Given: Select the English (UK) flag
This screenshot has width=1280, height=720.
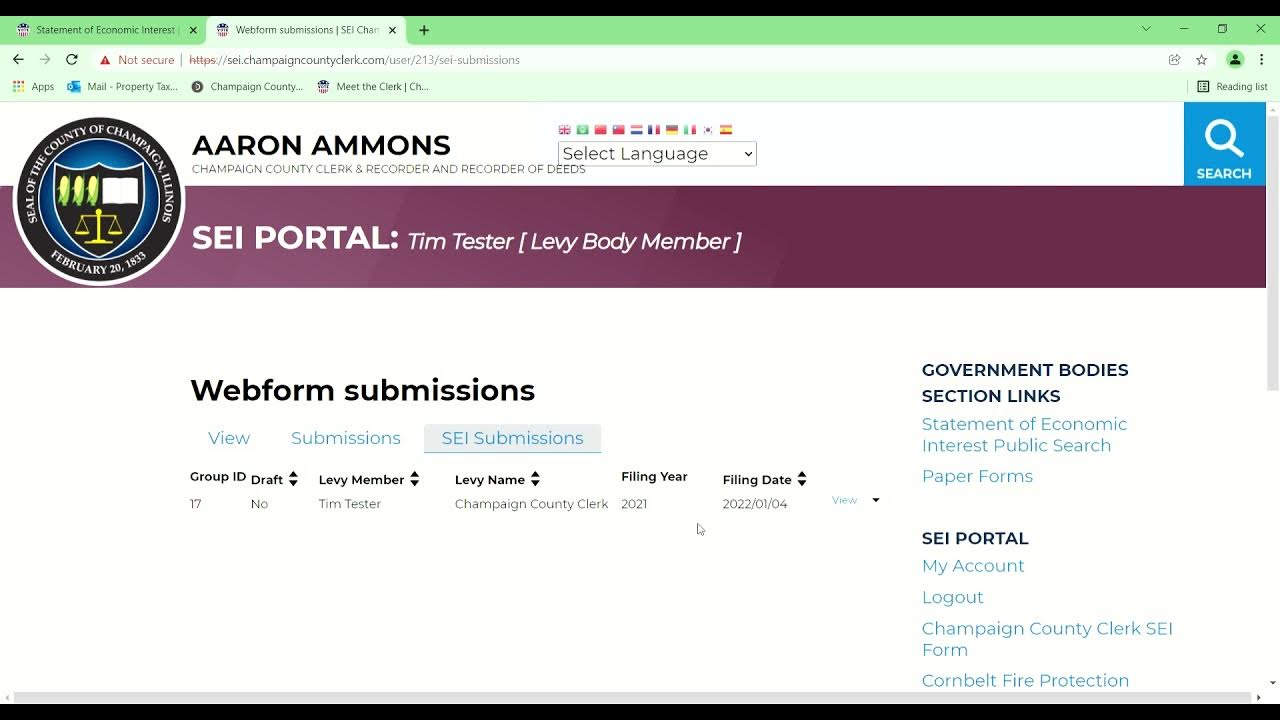Looking at the screenshot, I should [x=564, y=130].
